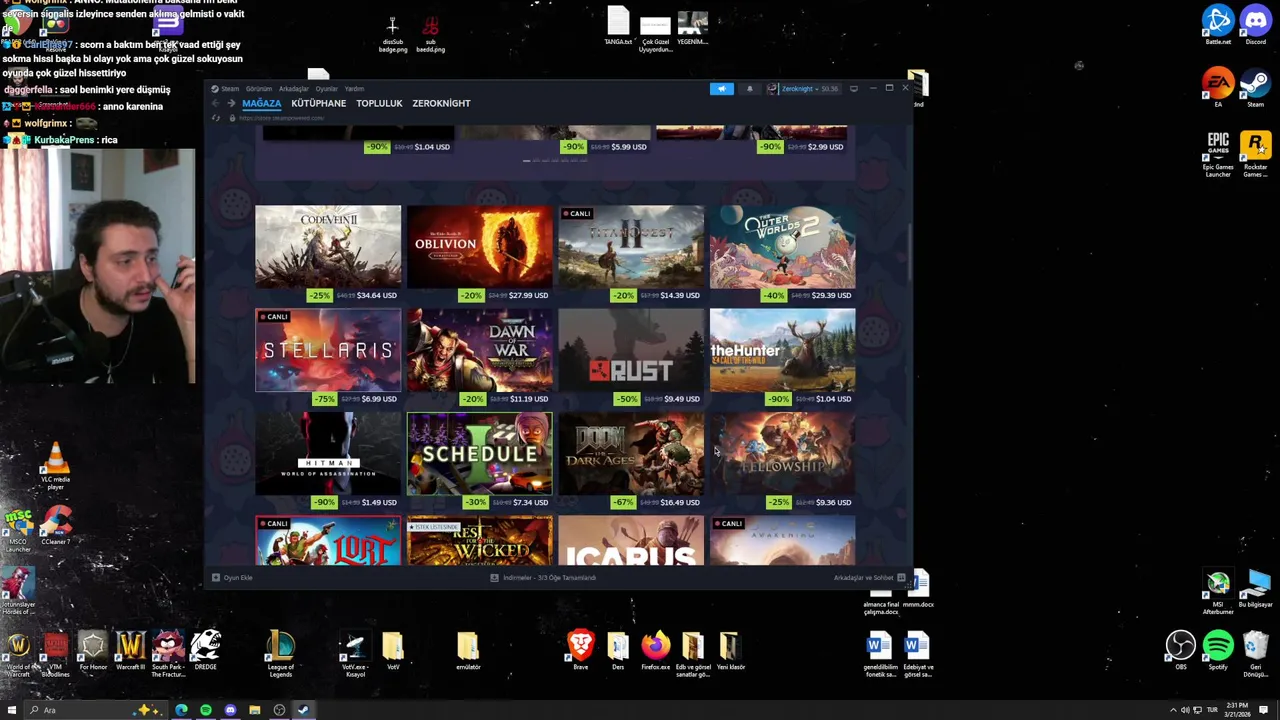Open the ZEROKNIGHT profile tab
1280x720 pixels.
point(441,103)
